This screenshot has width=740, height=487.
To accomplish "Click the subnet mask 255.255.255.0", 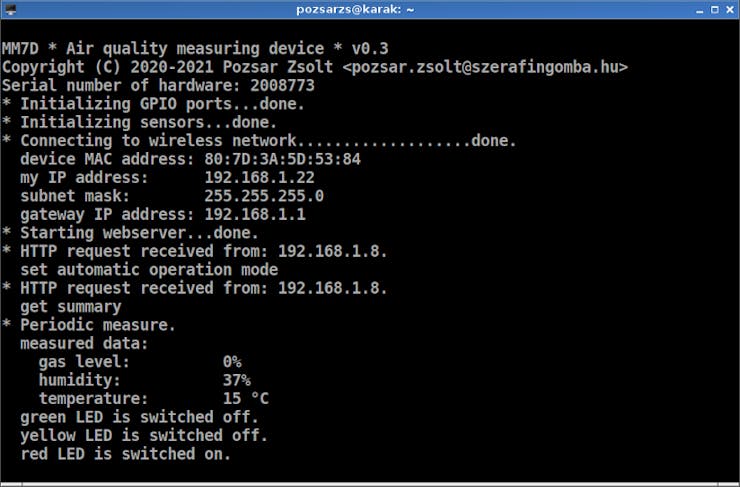I will pos(263,196).
